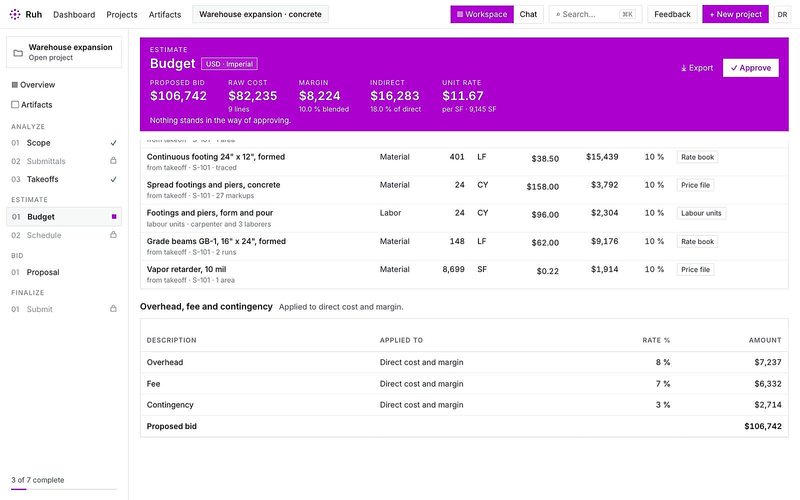Click the Contingency 3 % rate cell
Image resolution: width=800 pixels, height=500 pixels.
(x=663, y=405)
